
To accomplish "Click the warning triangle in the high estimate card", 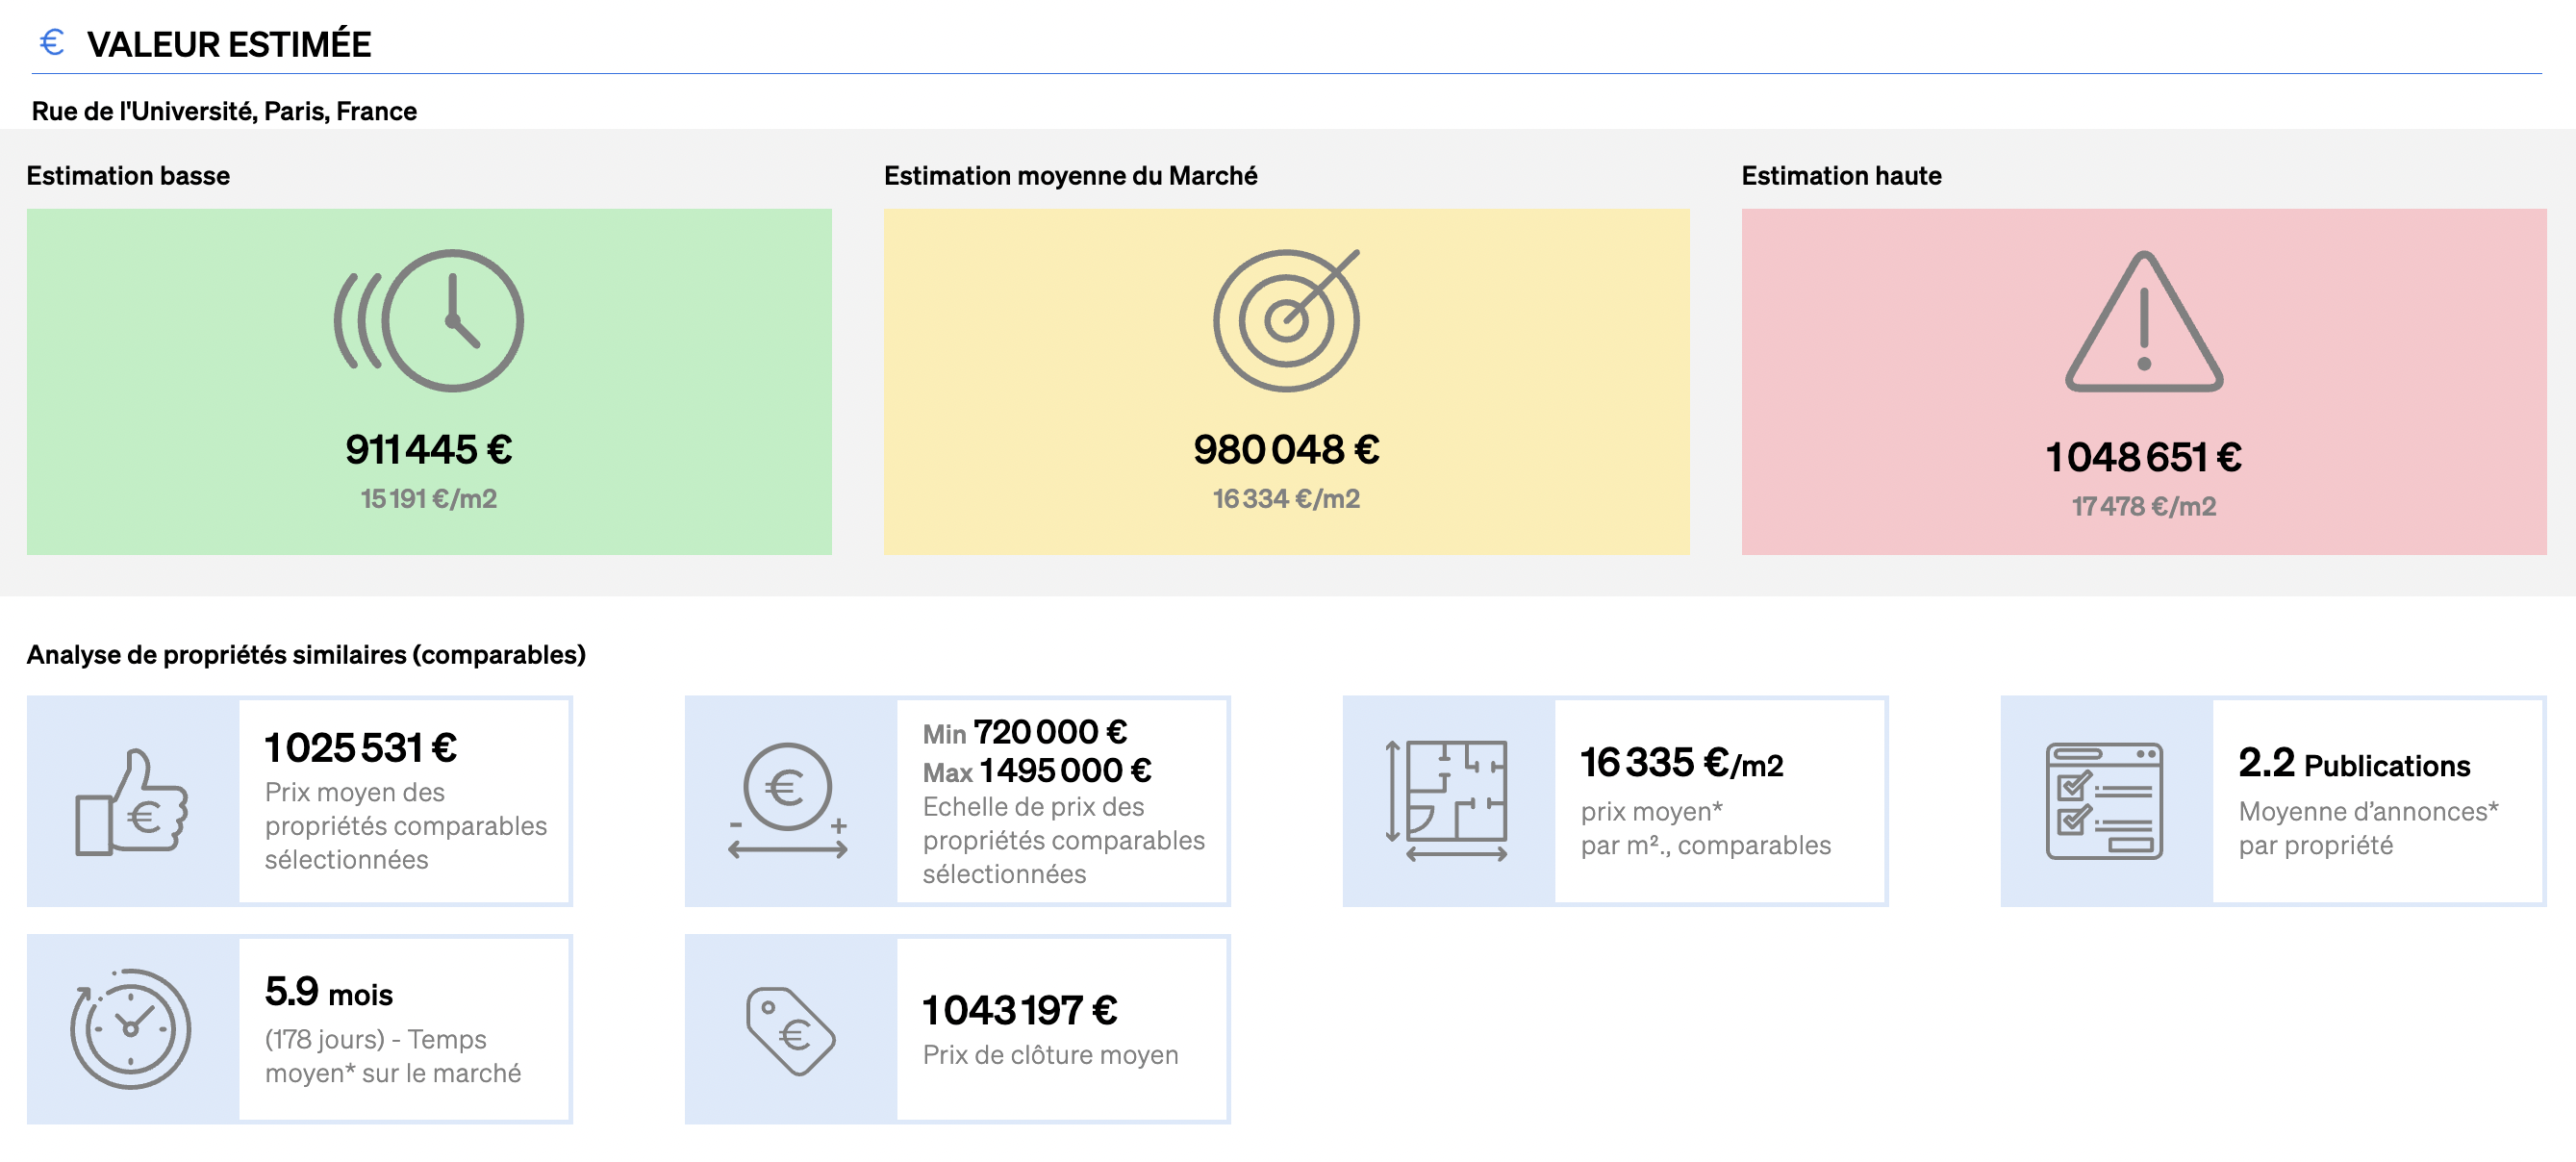I will coord(2144,321).
